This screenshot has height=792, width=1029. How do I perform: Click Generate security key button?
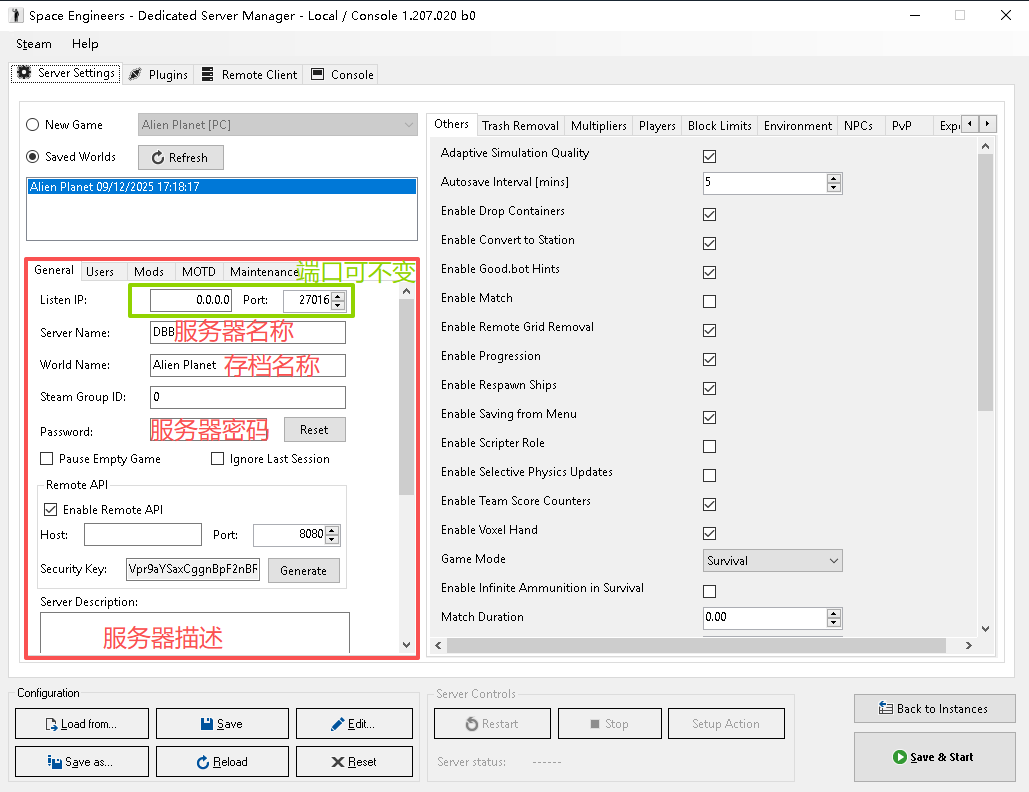click(303, 571)
